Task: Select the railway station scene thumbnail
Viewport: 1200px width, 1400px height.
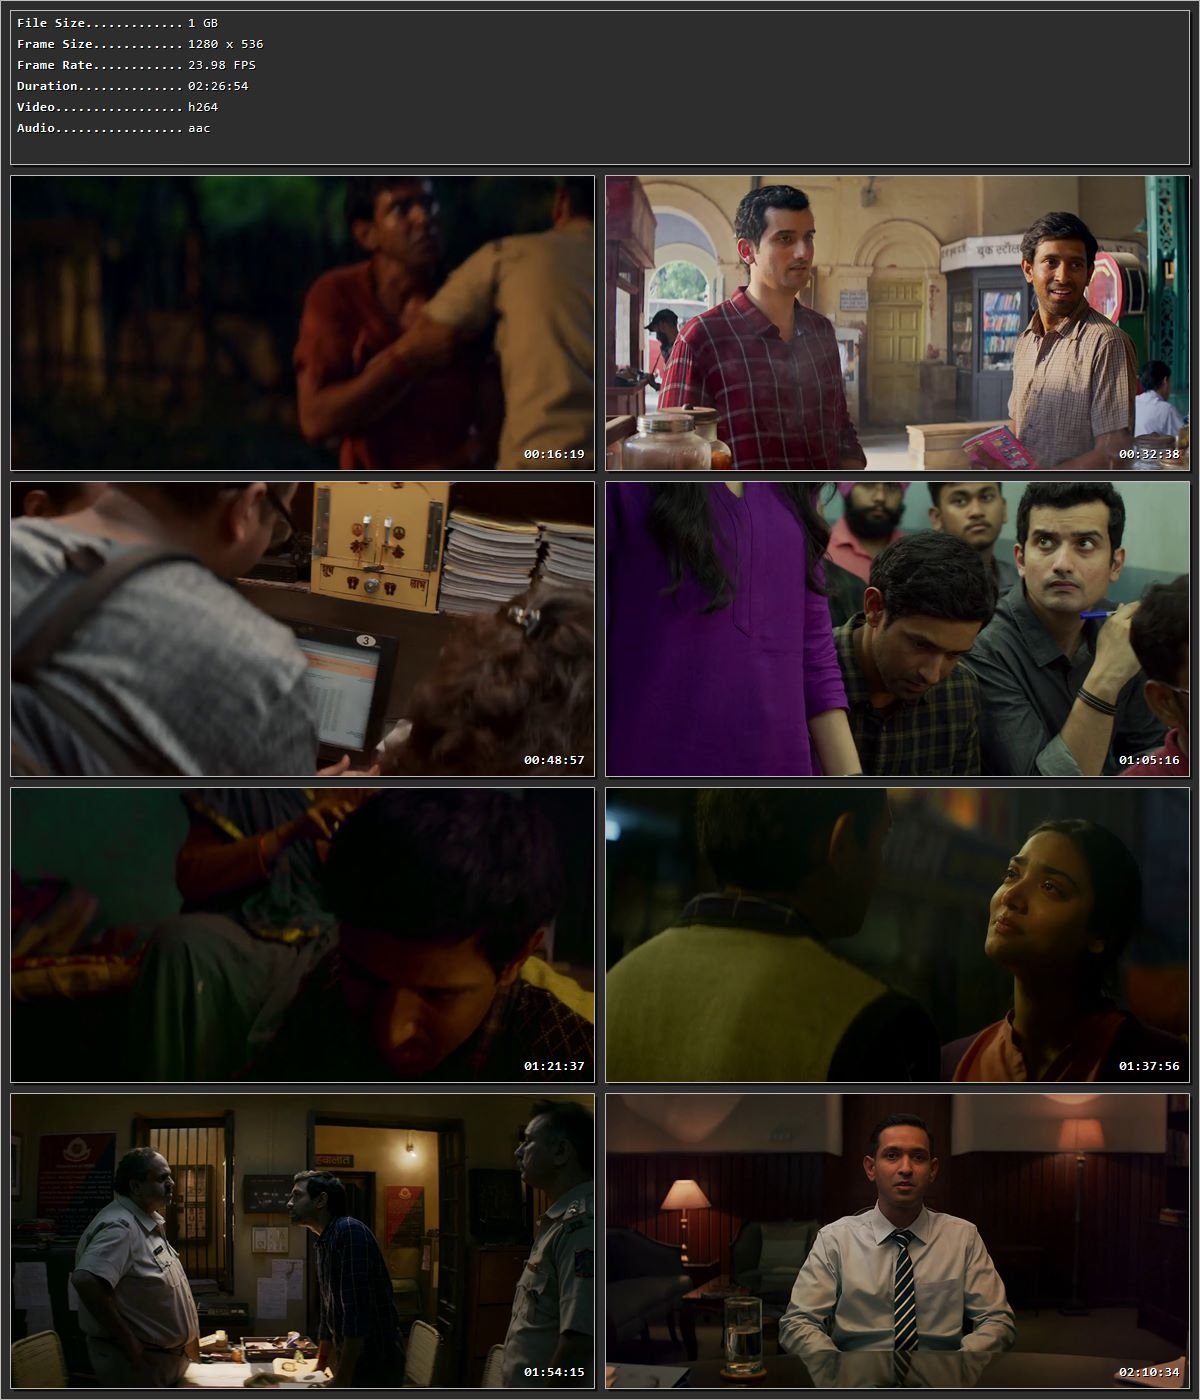Action: coord(895,320)
